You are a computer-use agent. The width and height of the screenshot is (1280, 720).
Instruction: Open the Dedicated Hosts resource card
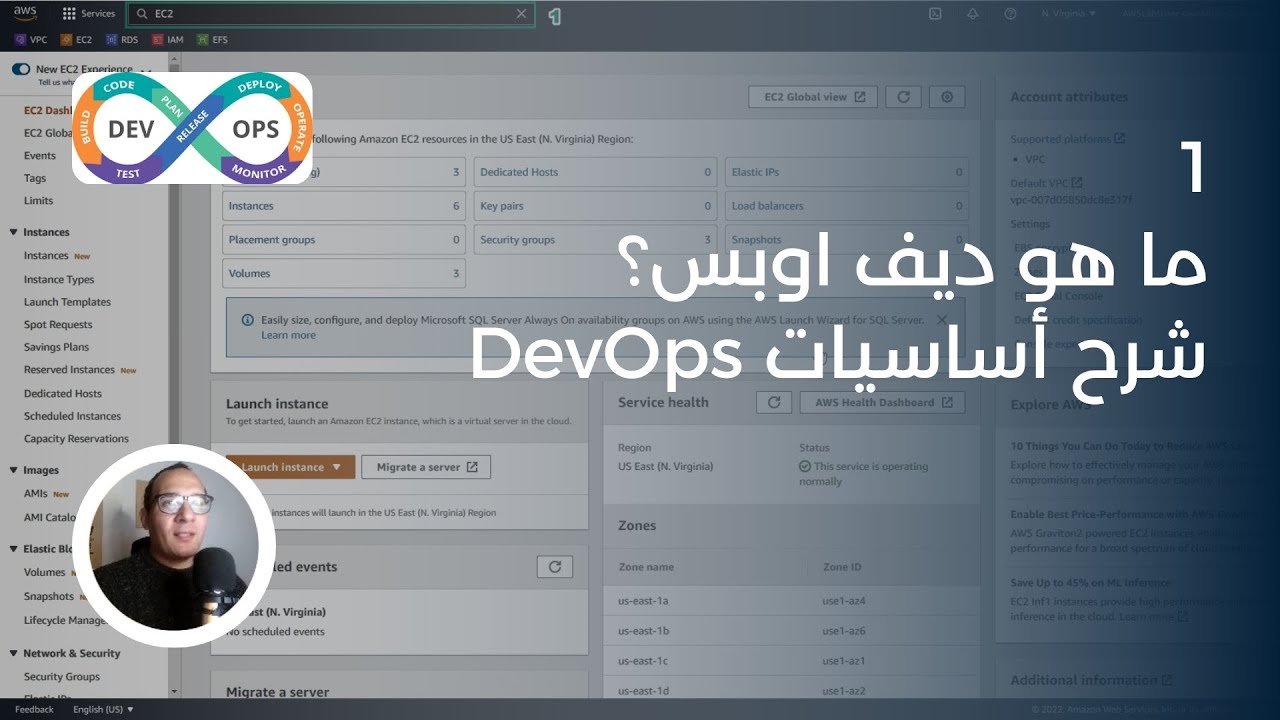click(595, 172)
